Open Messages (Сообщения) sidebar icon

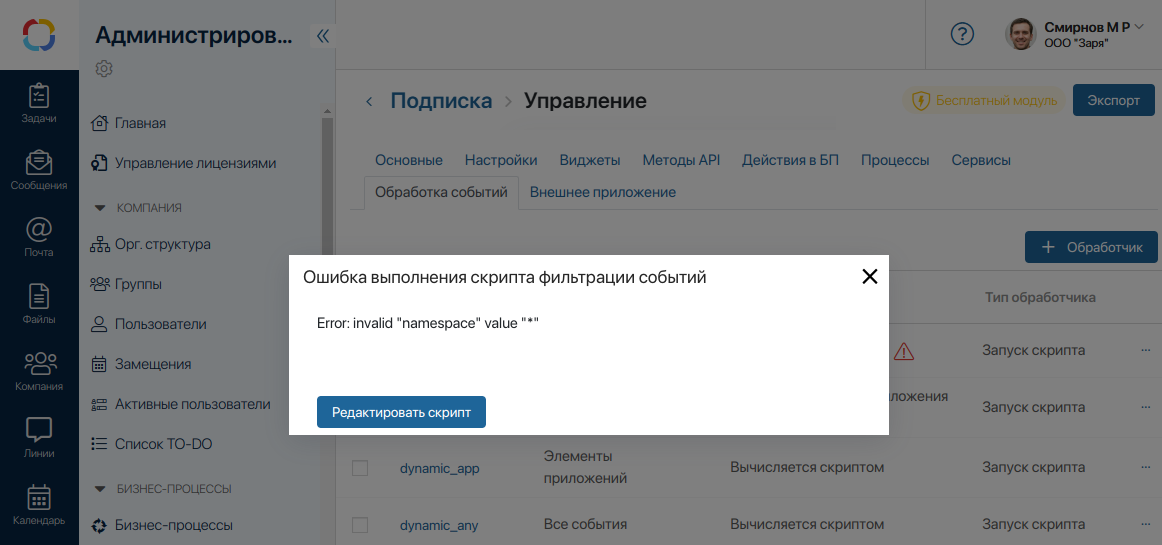tap(38, 169)
